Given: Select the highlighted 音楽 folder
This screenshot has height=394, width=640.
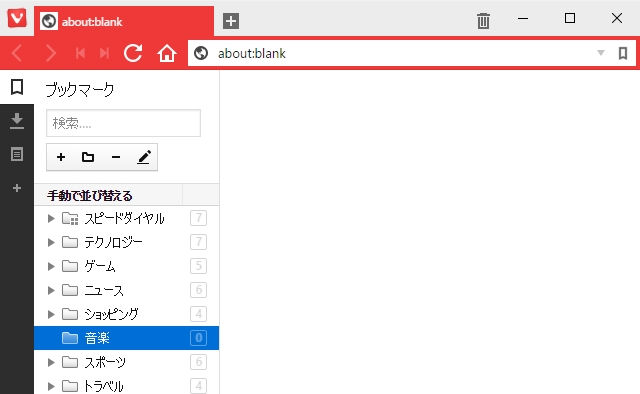Looking at the screenshot, I should pyautogui.click(x=127, y=338).
